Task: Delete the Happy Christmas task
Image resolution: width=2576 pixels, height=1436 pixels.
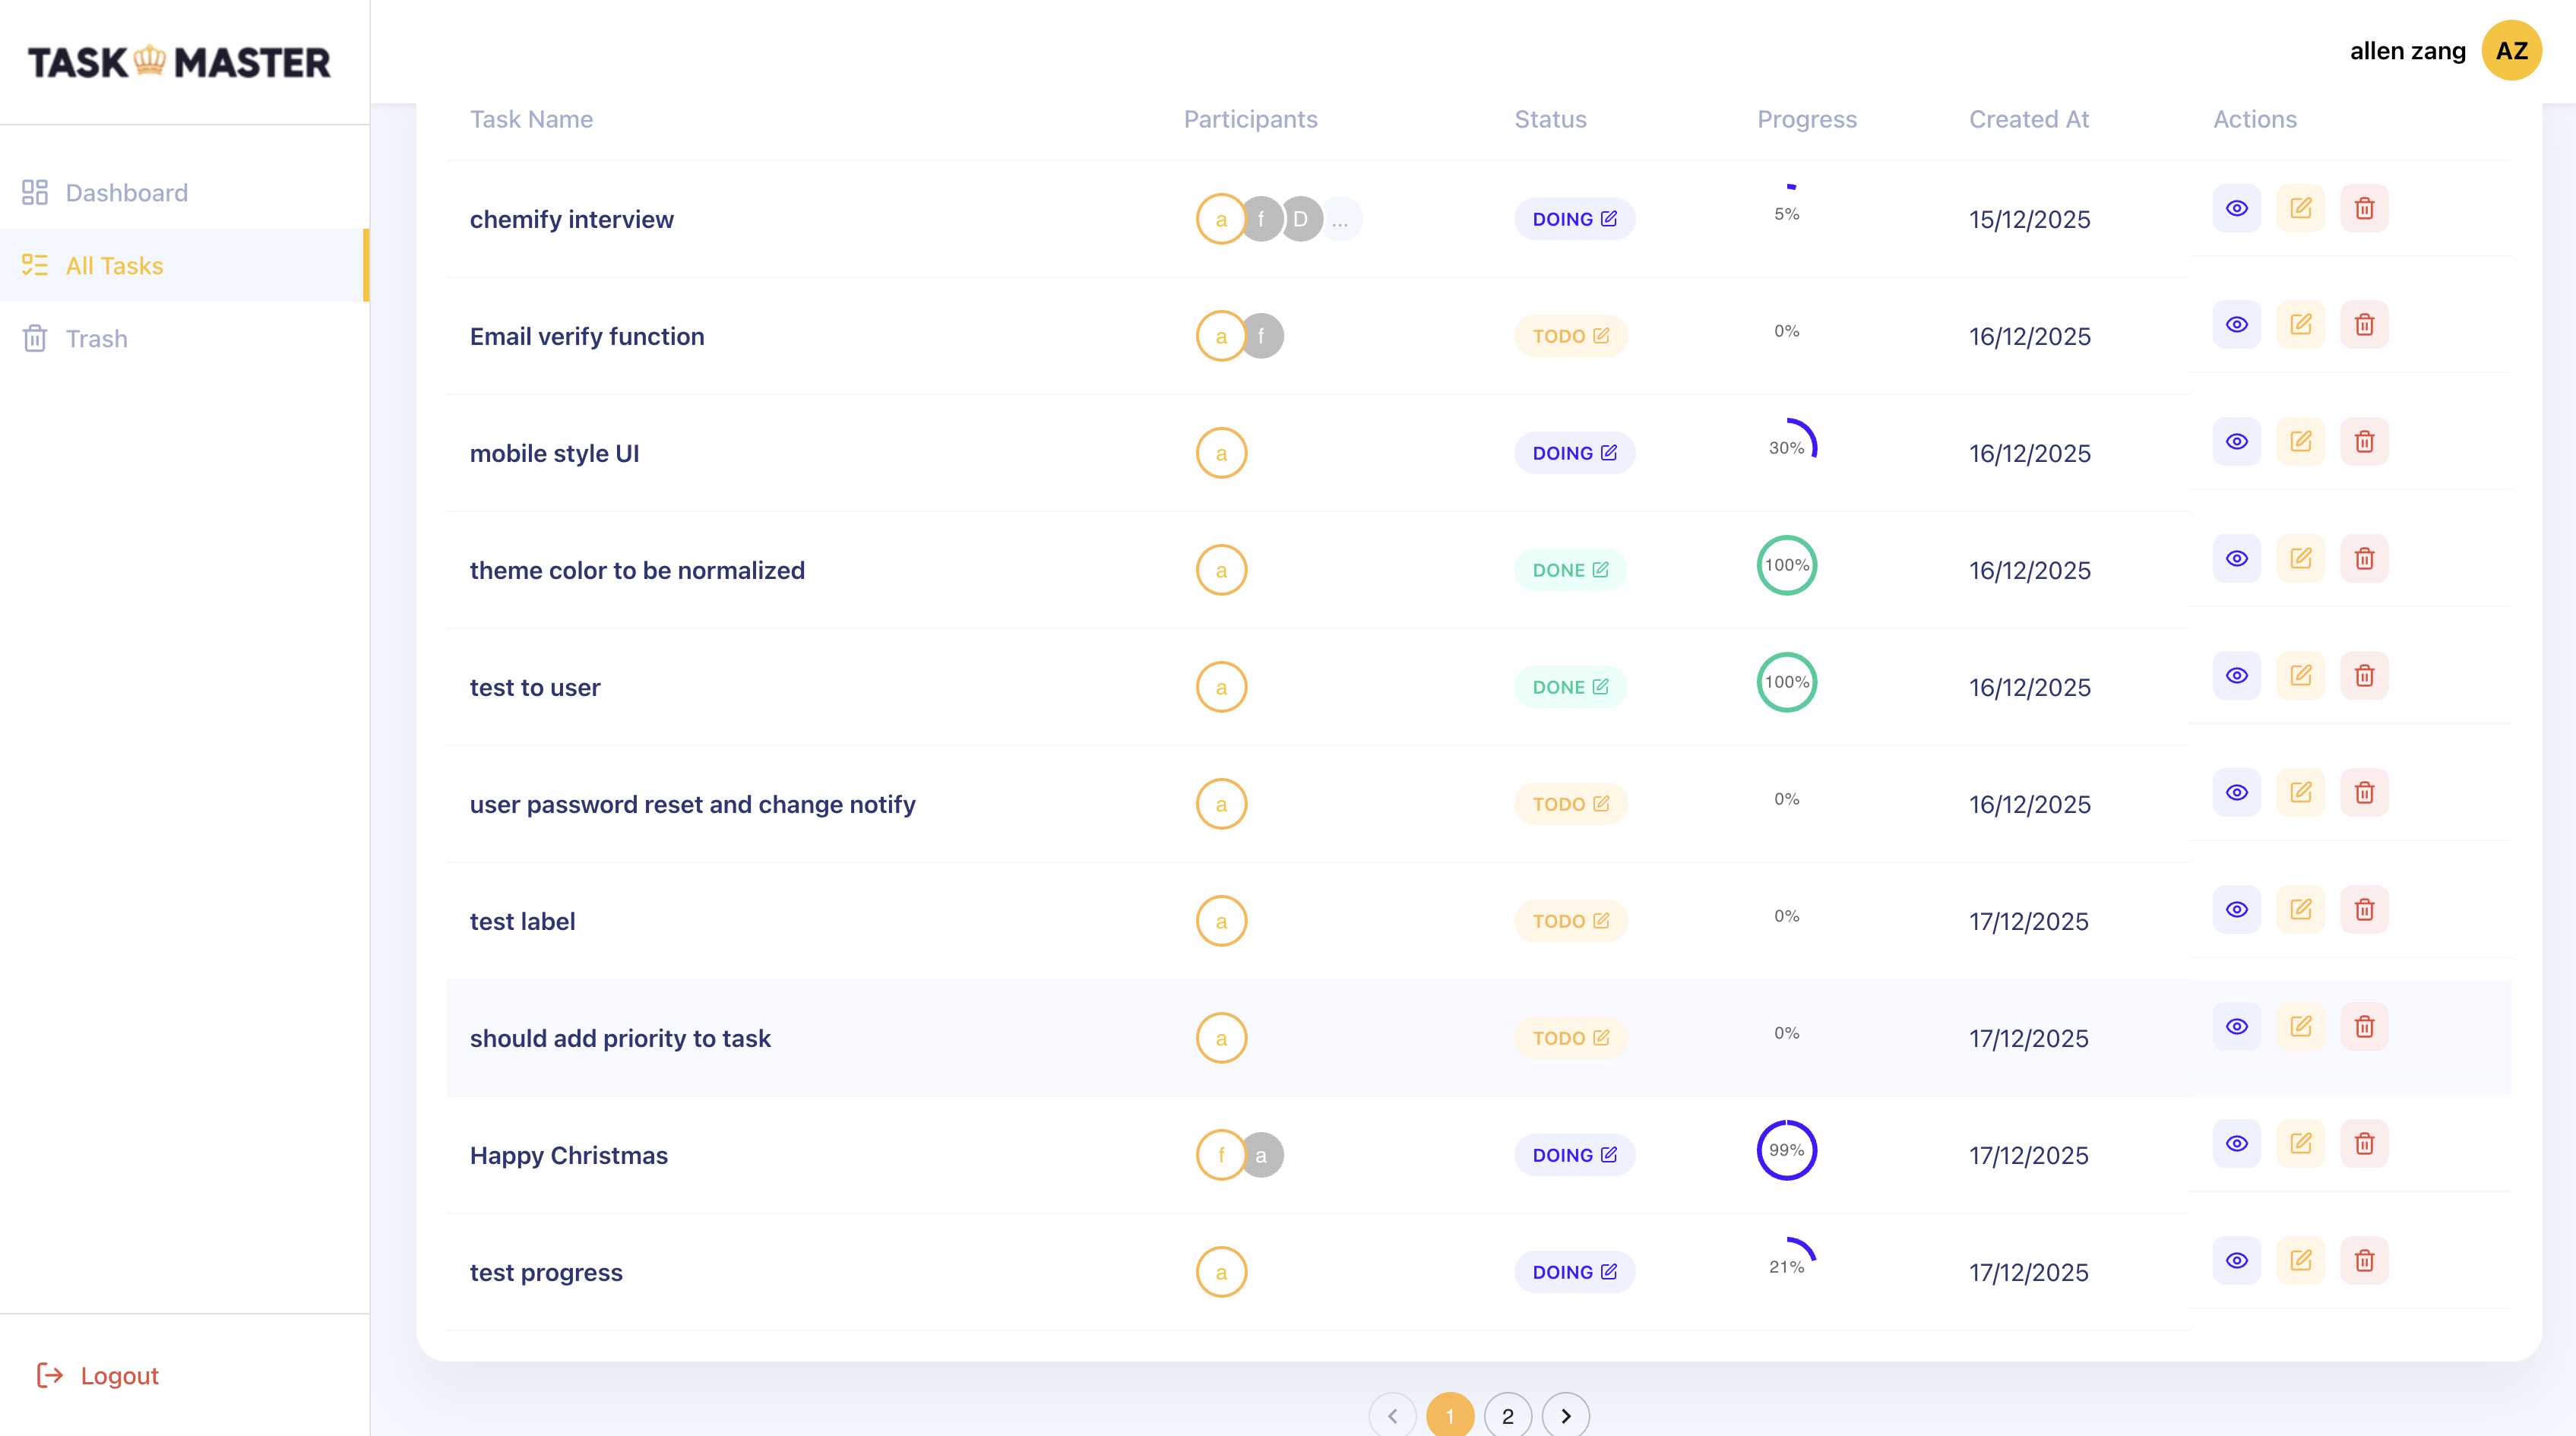Action: click(x=2364, y=1144)
